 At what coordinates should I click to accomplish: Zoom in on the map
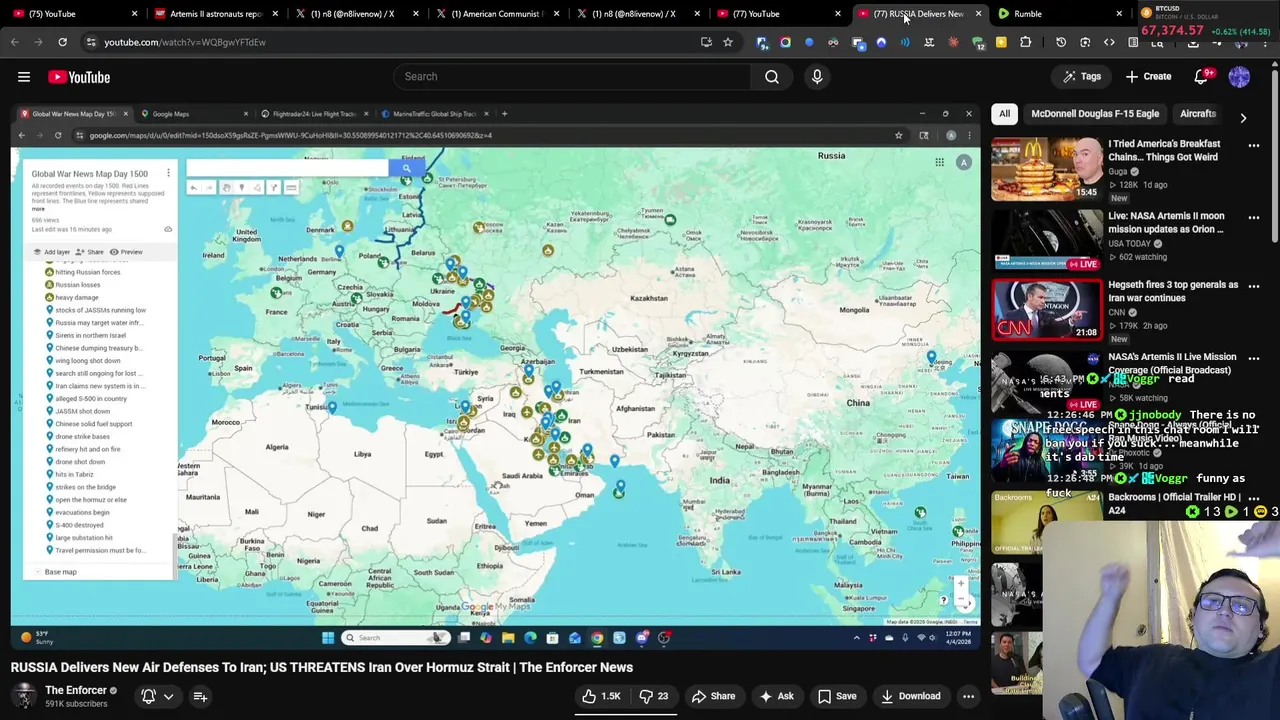coord(961,583)
